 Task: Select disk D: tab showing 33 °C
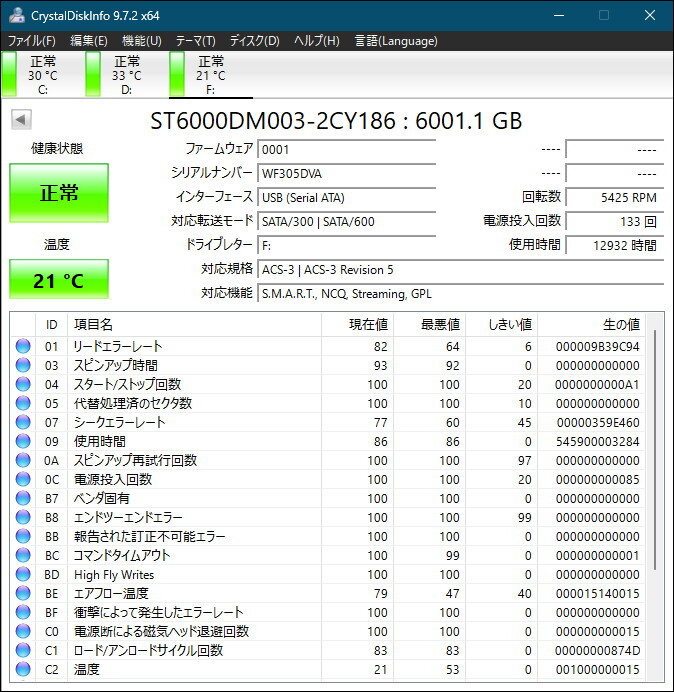pyautogui.click(x=127, y=75)
